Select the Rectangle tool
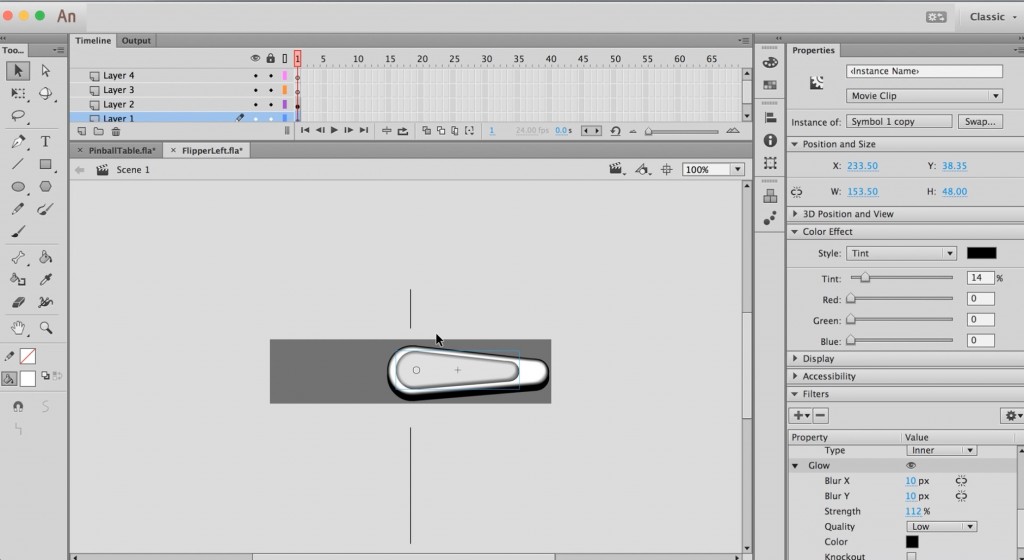The width and height of the screenshot is (1024, 560). point(45,164)
